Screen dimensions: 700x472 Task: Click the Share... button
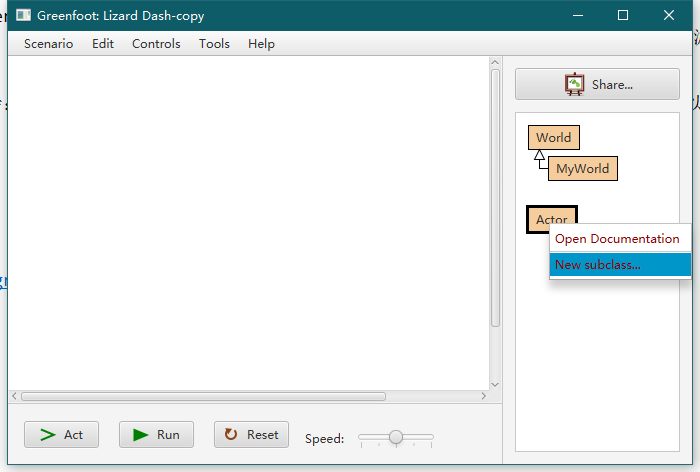(x=597, y=84)
